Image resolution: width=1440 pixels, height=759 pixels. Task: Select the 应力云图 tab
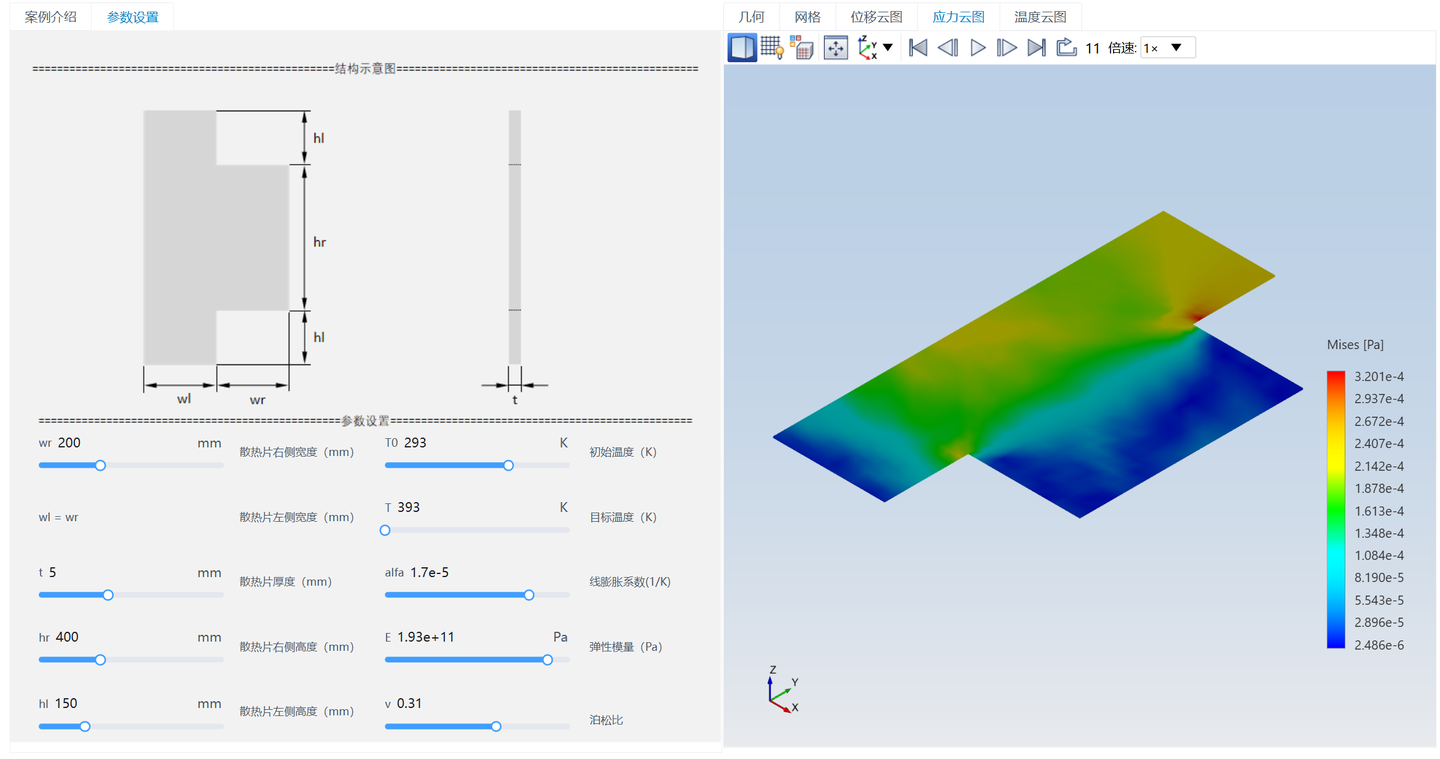click(x=959, y=16)
